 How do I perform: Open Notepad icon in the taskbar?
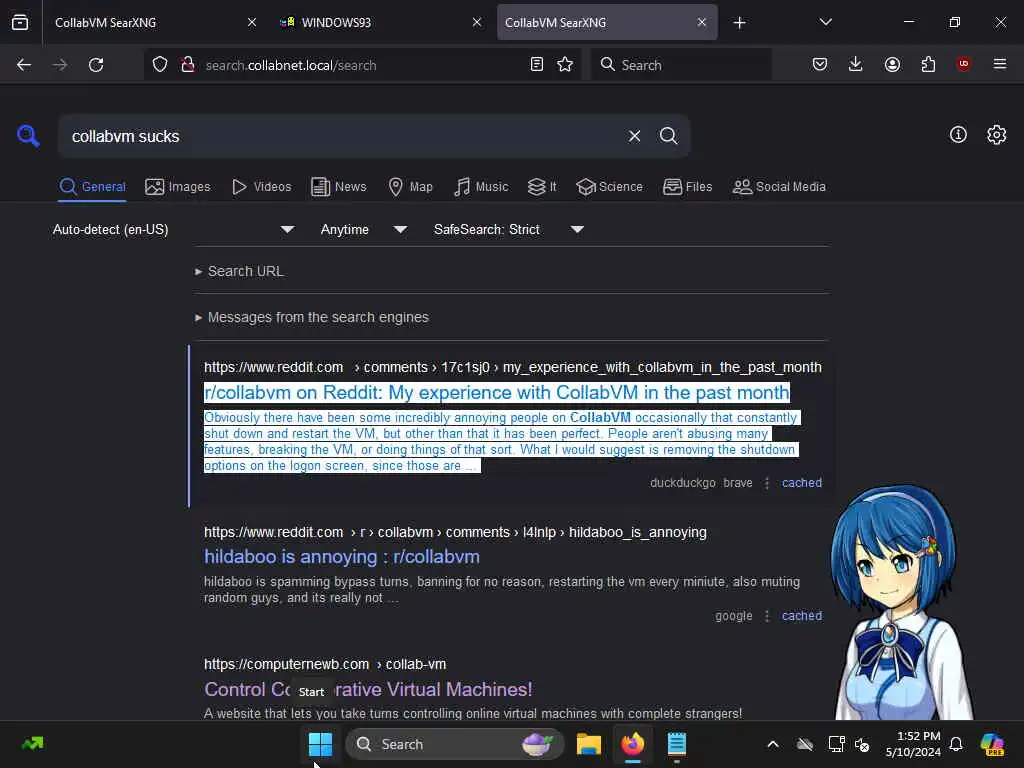coord(677,744)
